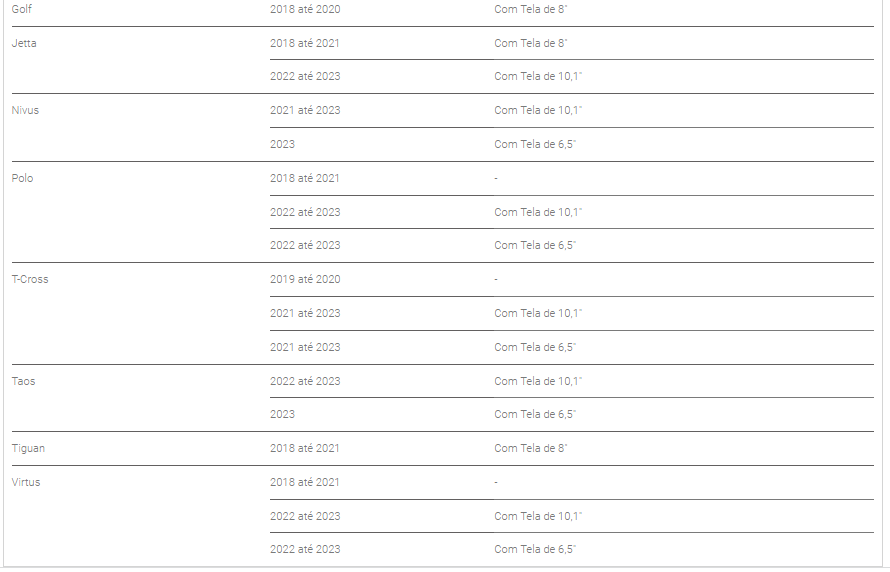Click T-Cross's 2019 até 2020 year range
Viewport: 890px width, 572px height.
pos(305,279)
